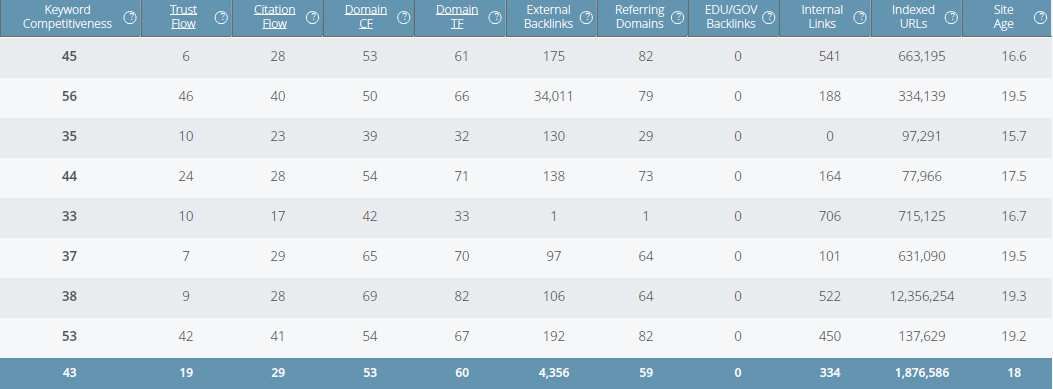Click indexed URLs value 334,139
1053x389 pixels.
921,96
